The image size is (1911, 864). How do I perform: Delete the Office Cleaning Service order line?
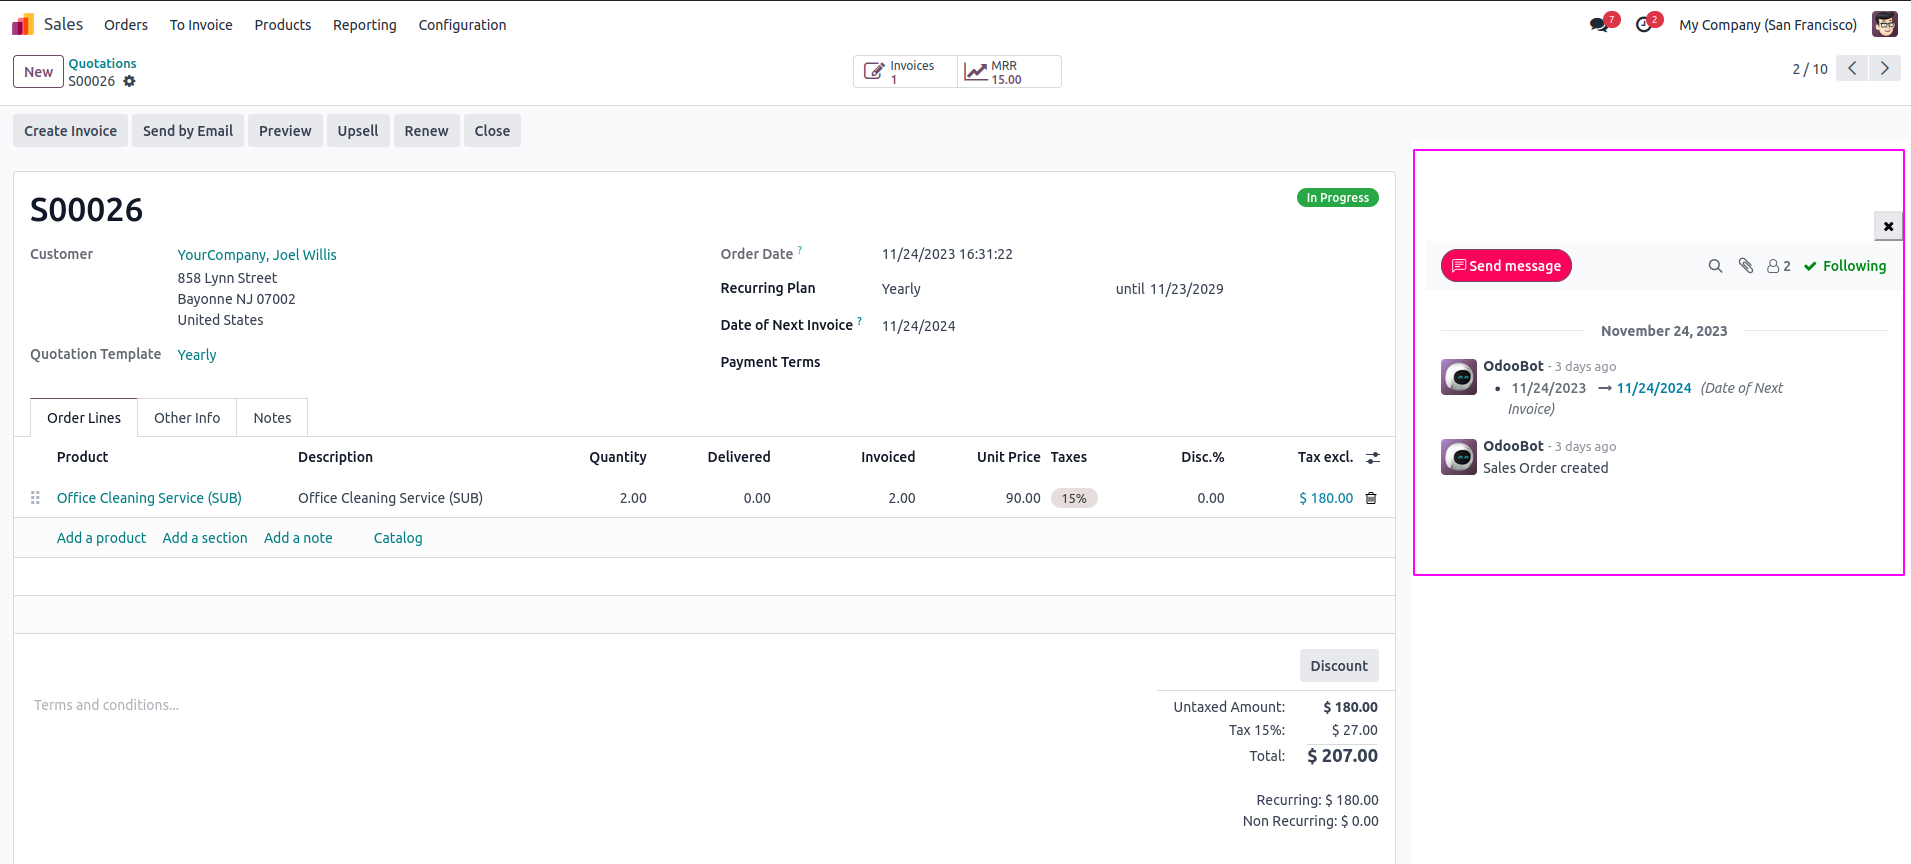tap(1371, 498)
